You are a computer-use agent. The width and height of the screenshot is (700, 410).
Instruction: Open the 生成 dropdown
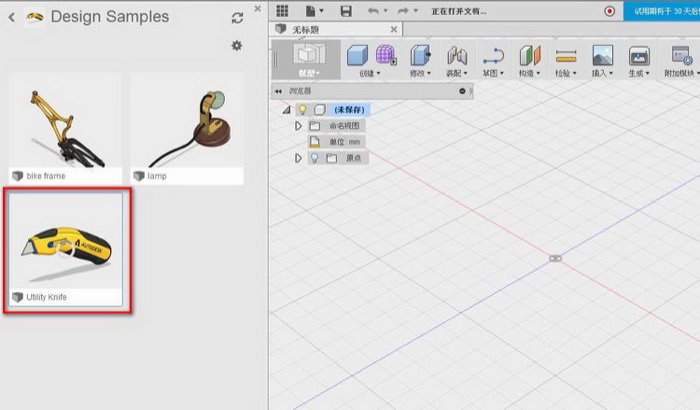pyautogui.click(x=639, y=73)
